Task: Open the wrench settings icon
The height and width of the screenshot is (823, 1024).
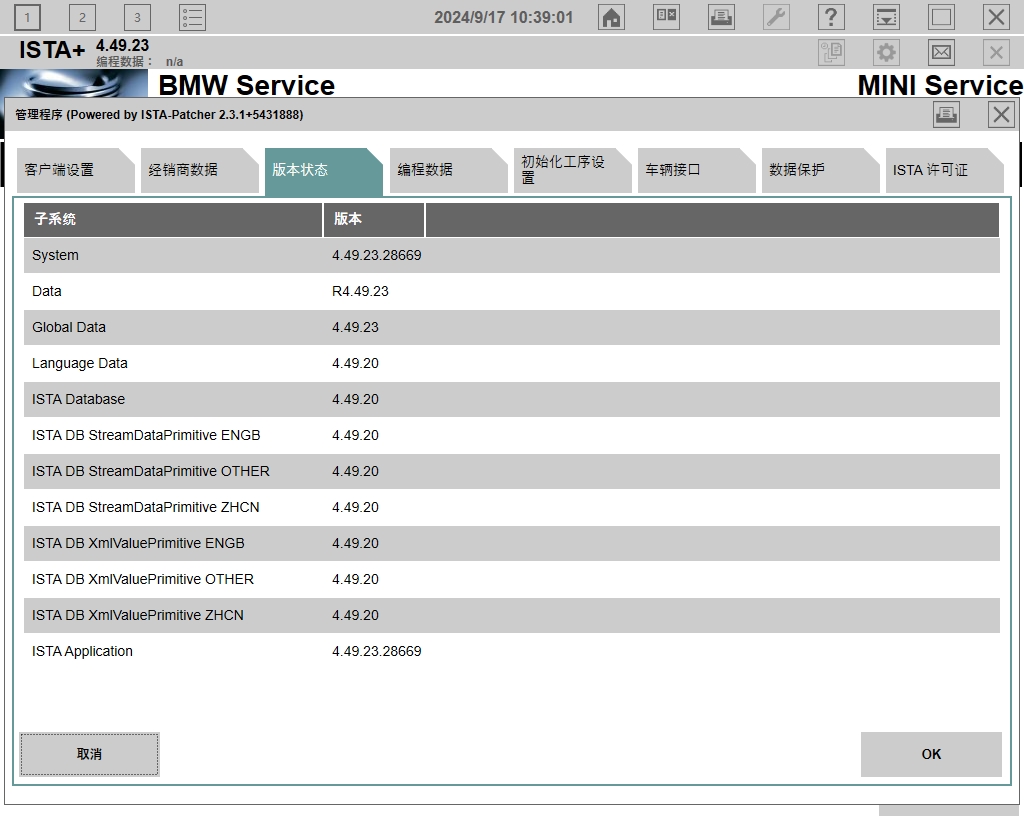Action: [x=776, y=17]
